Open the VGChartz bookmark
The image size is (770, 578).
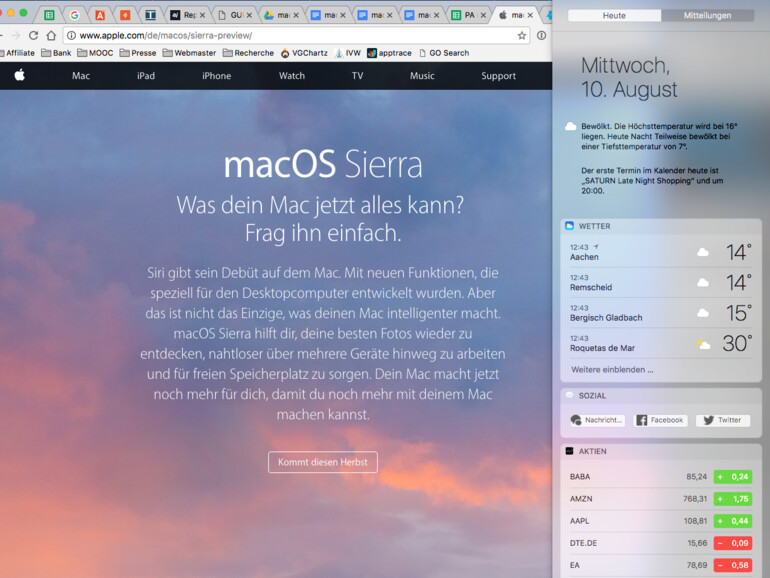(304, 53)
